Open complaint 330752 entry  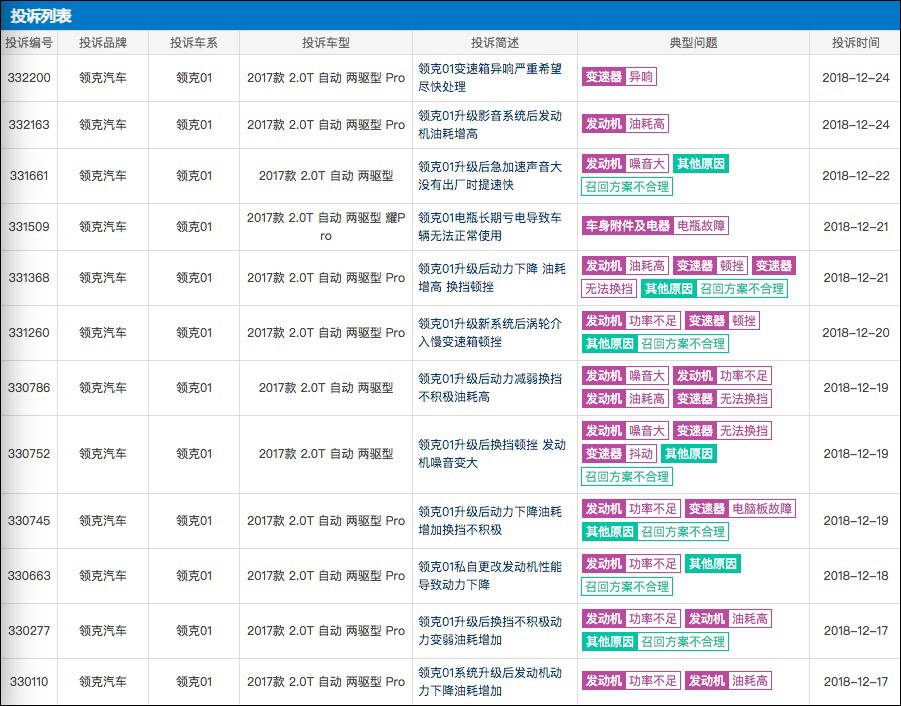tap(29, 454)
